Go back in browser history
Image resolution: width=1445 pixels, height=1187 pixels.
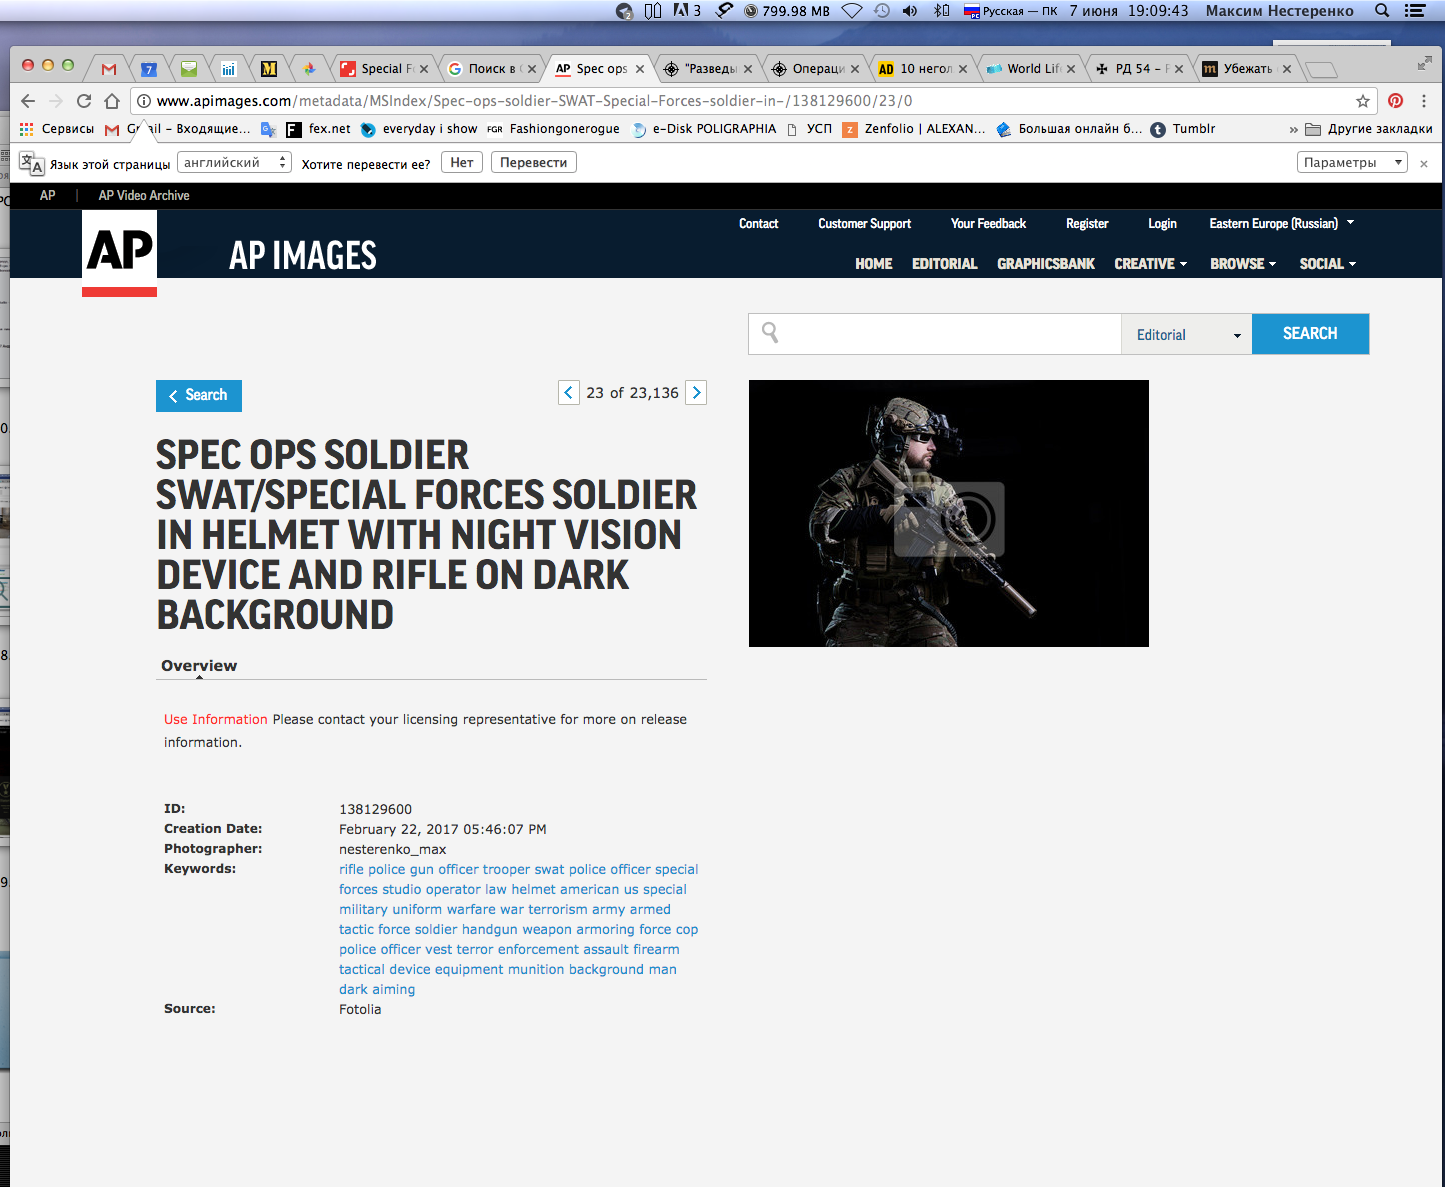(x=28, y=101)
